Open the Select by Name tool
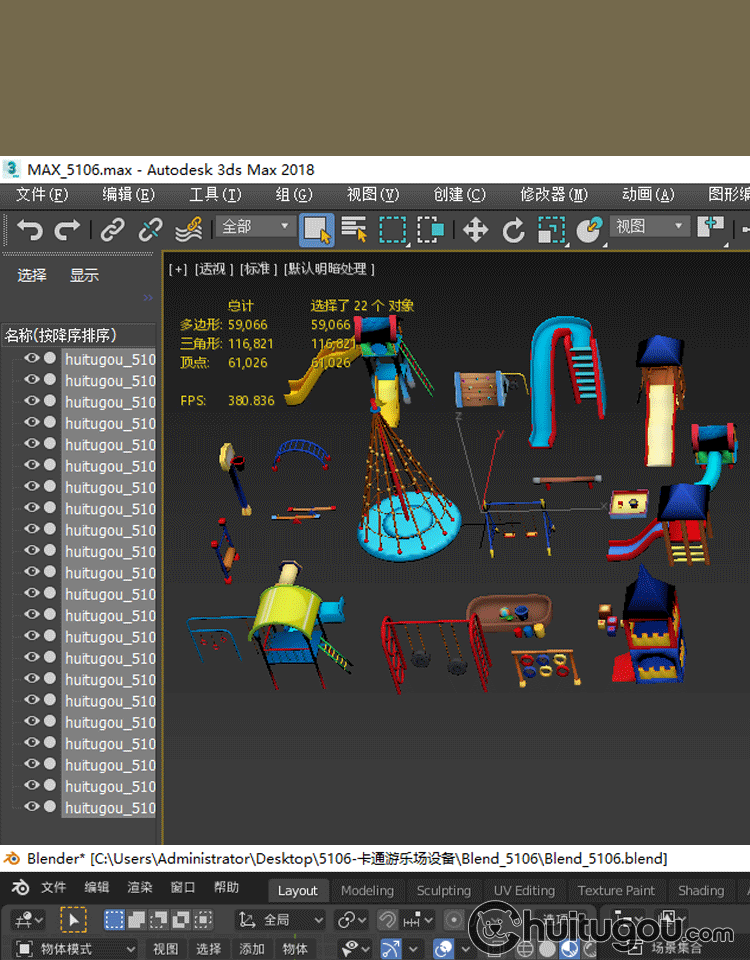750x960 pixels. (x=354, y=230)
